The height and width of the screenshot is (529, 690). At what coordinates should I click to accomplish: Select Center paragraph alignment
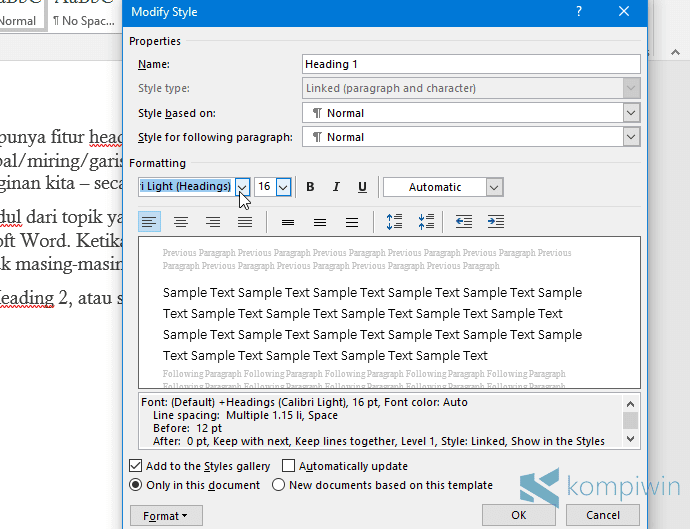coord(181,221)
